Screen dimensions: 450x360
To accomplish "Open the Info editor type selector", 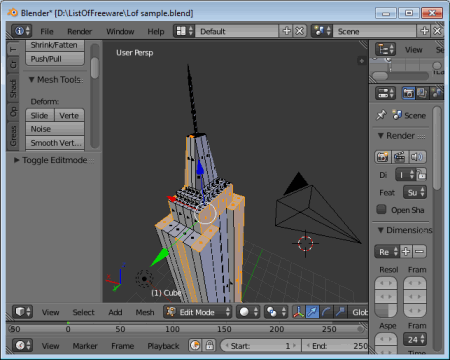I will pyautogui.click(x=22, y=31).
